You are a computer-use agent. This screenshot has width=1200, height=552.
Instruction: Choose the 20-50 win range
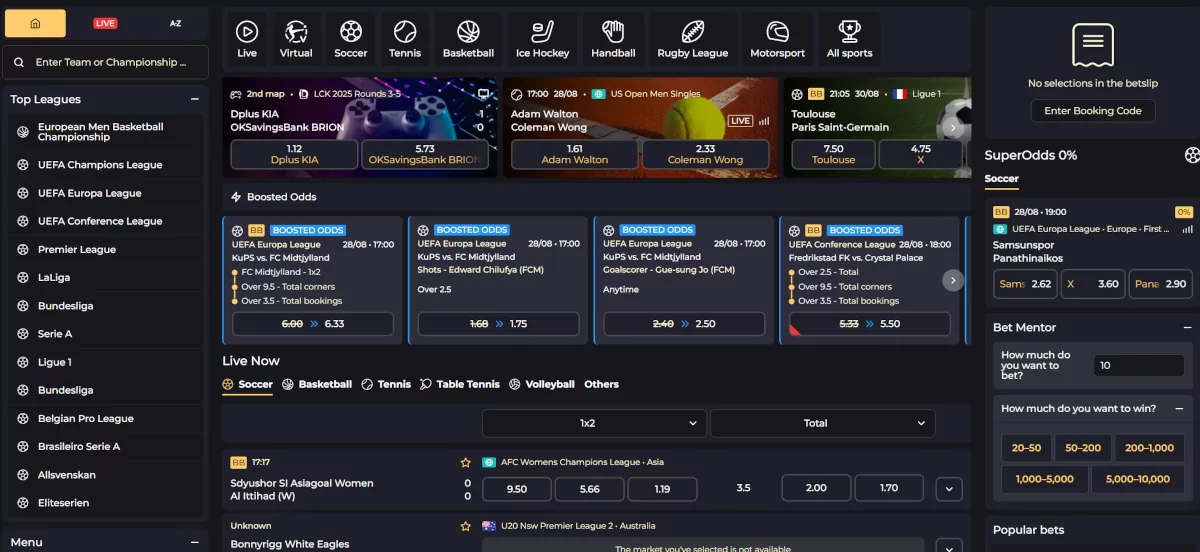point(1026,448)
